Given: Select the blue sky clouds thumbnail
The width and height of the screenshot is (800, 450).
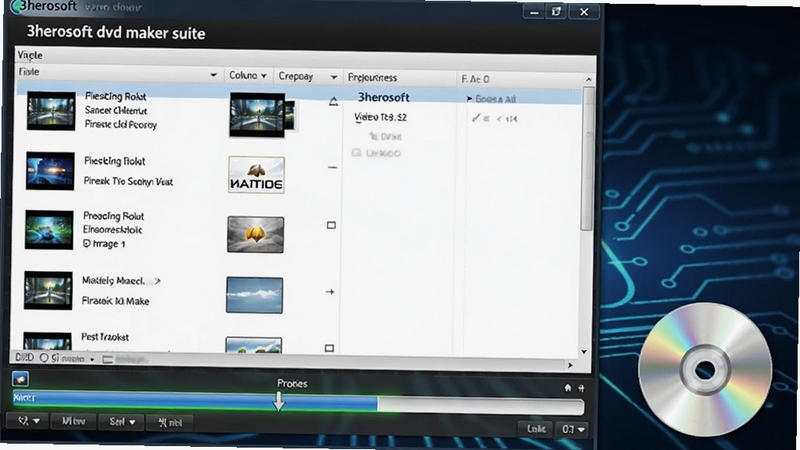Looking at the screenshot, I should [254, 295].
